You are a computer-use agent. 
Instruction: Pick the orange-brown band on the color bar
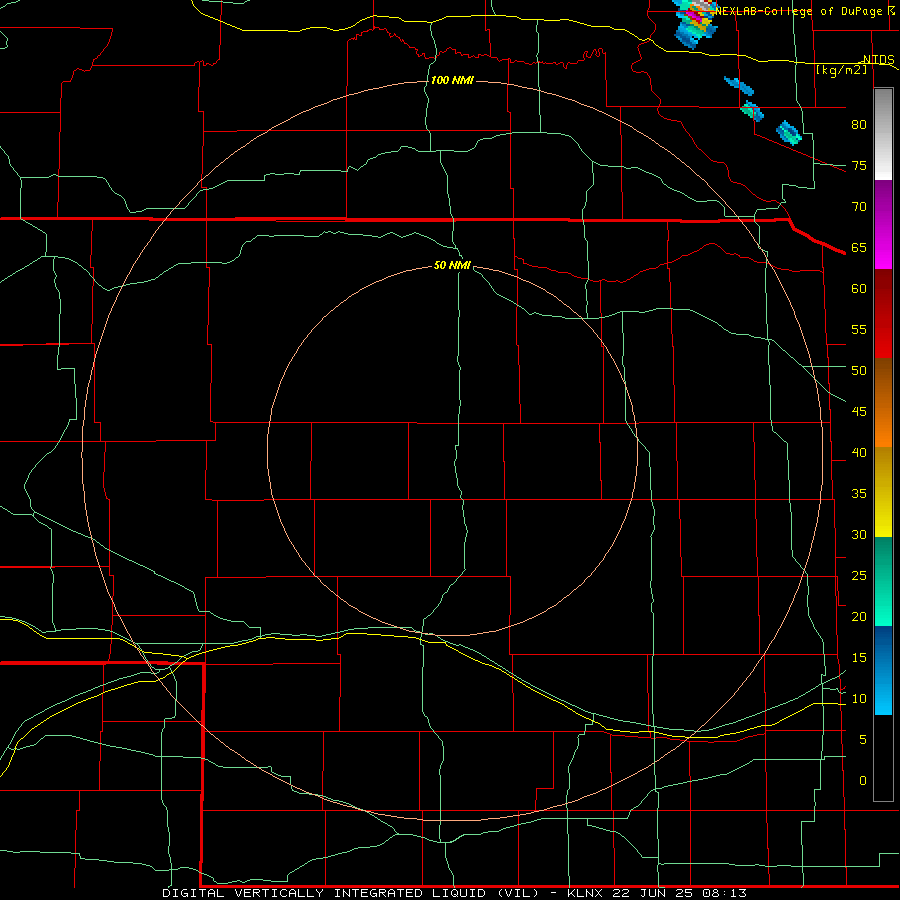pyautogui.click(x=883, y=403)
